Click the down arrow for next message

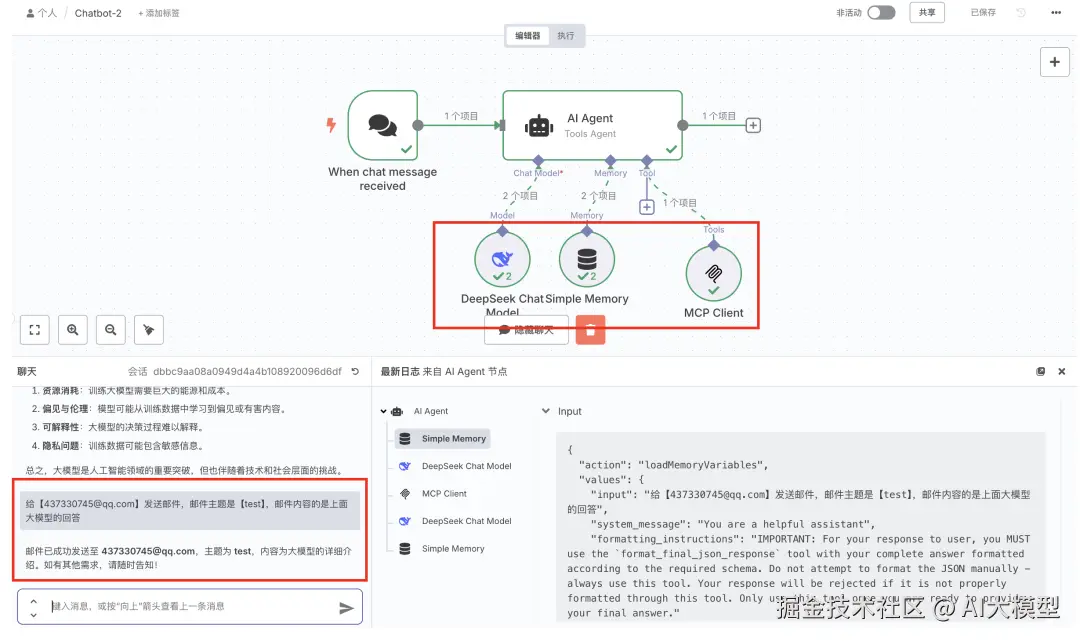(x=33, y=614)
